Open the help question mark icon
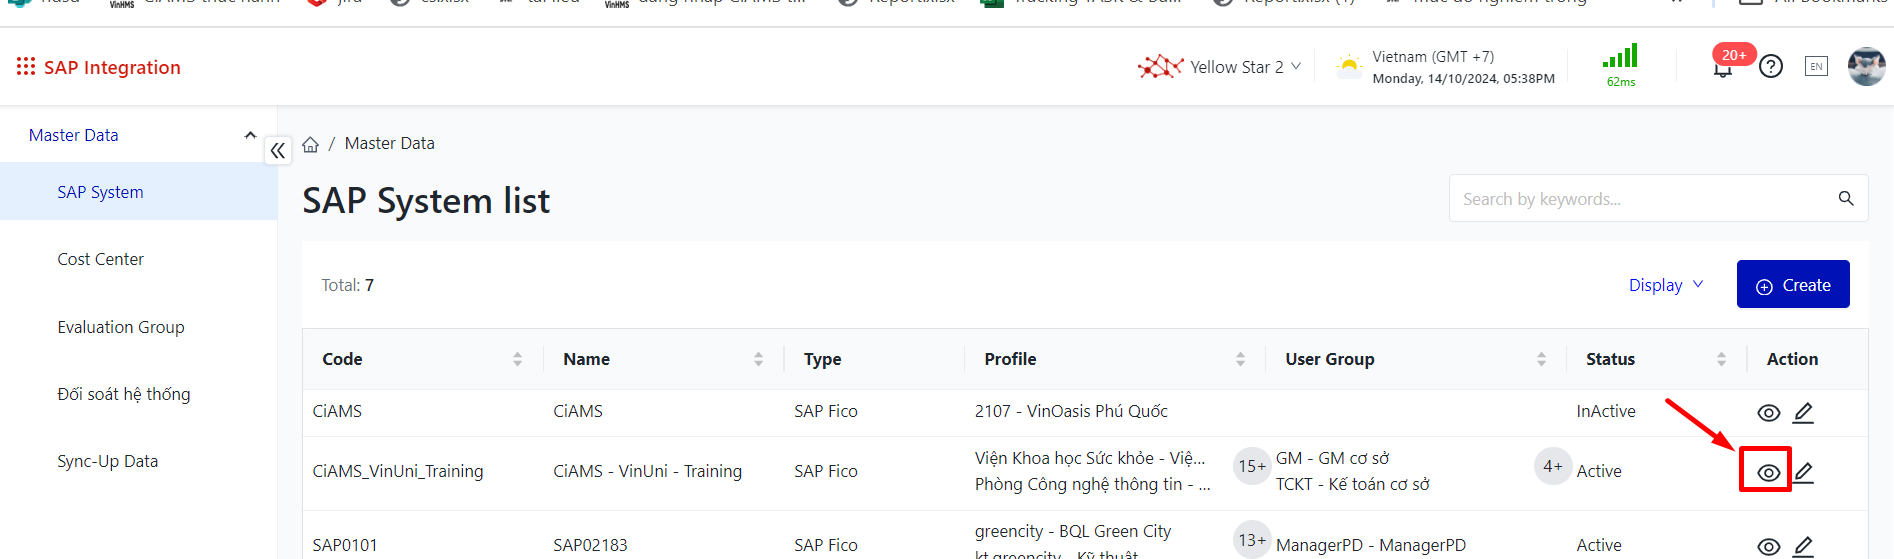Image resolution: width=1894 pixels, height=559 pixels. point(1771,67)
